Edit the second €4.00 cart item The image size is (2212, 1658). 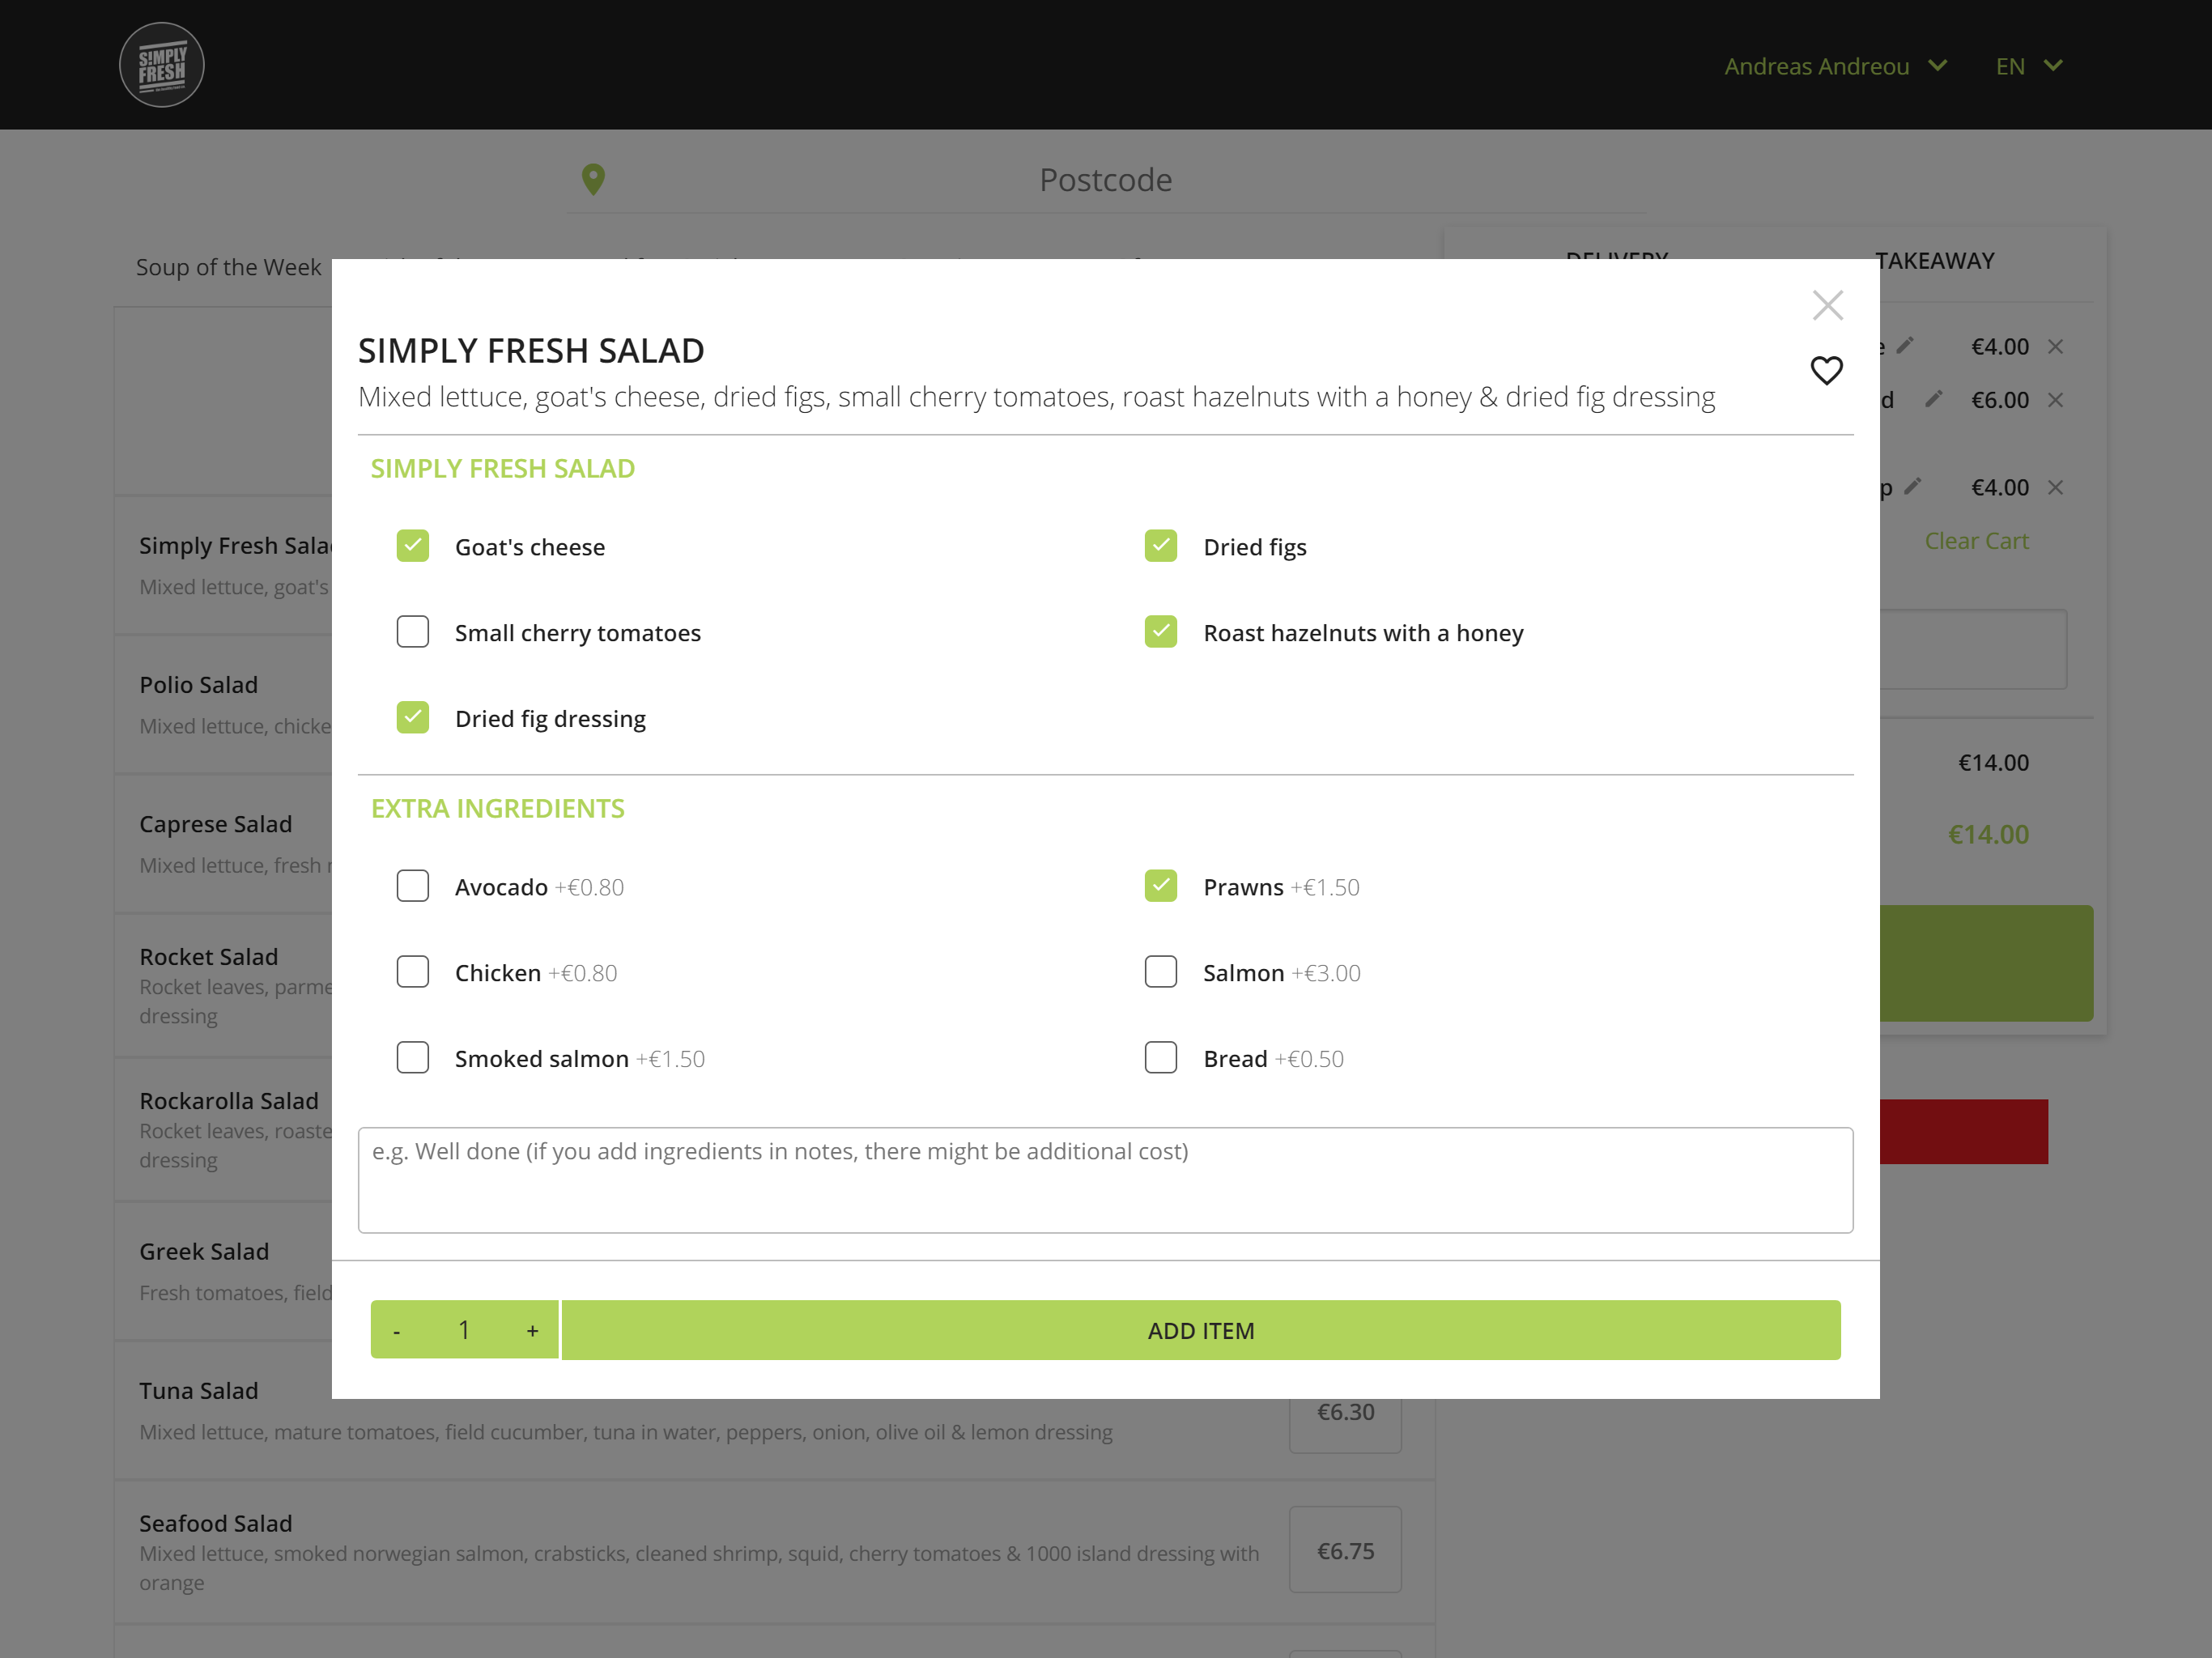[1912, 487]
